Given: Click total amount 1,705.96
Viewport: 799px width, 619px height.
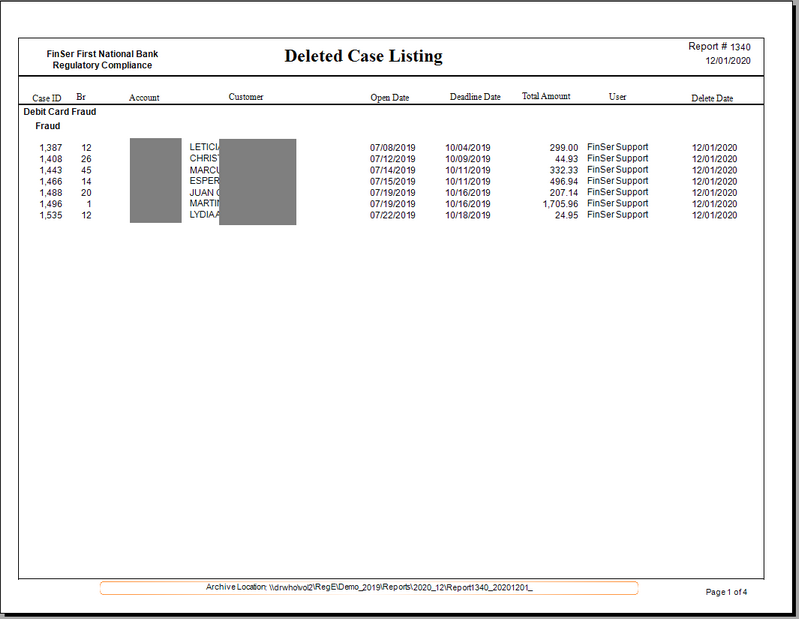Looking at the screenshot, I should [561, 204].
